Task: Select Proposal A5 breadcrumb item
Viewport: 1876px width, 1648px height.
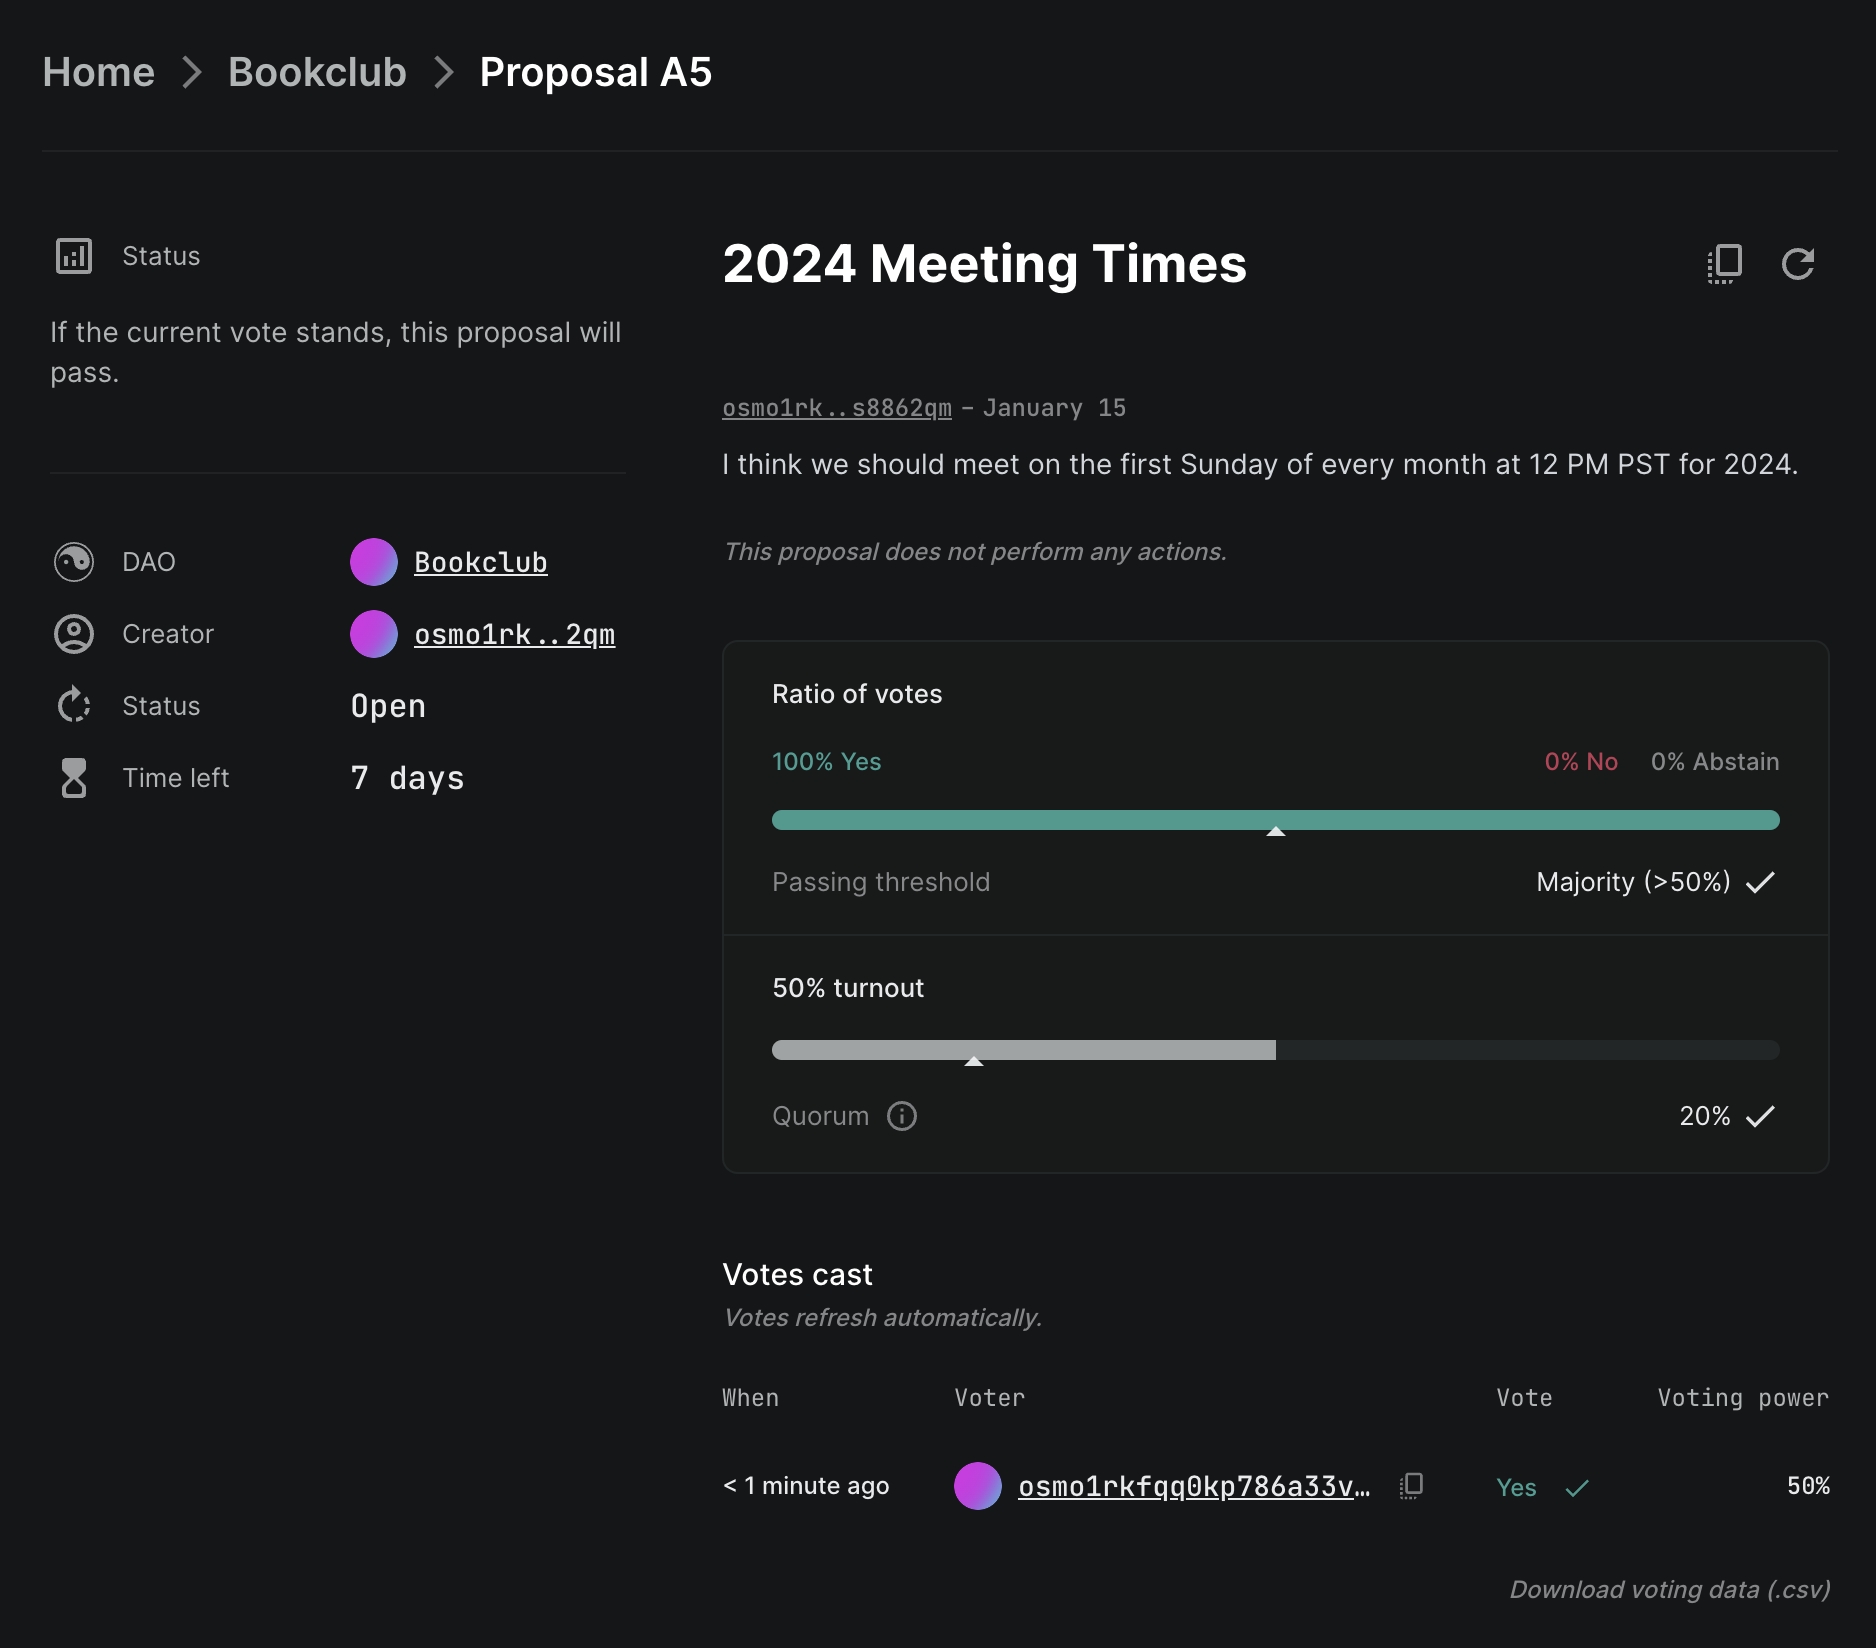Action: (x=595, y=72)
